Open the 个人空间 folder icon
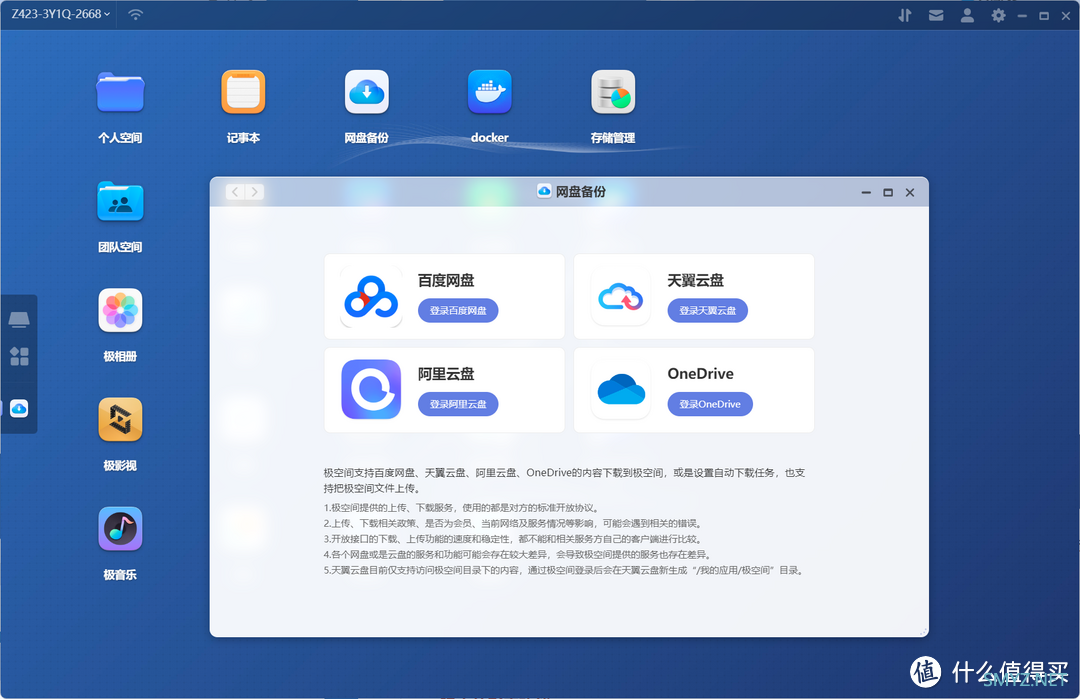1080x699 pixels. tap(120, 92)
